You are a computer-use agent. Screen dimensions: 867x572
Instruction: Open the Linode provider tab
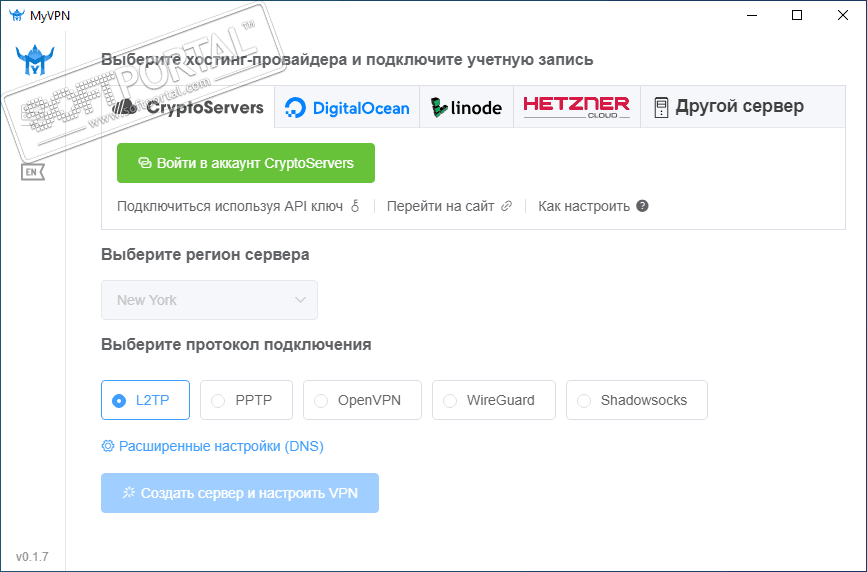pyautogui.click(x=467, y=108)
